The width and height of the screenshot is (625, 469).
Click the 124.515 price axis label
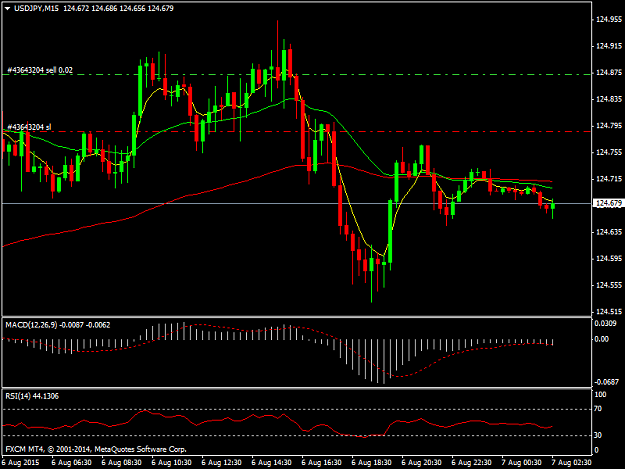tap(608, 312)
